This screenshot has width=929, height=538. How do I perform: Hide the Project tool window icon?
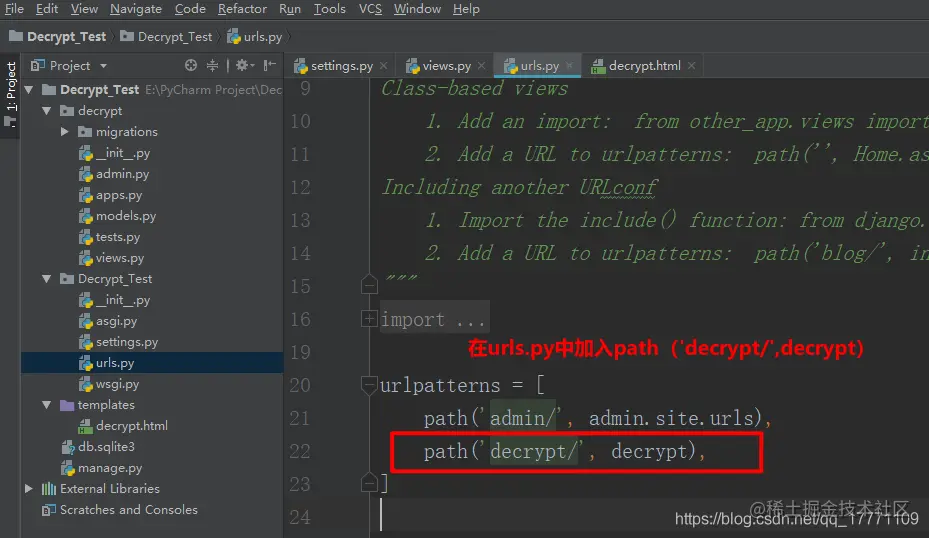[x=270, y=65]
